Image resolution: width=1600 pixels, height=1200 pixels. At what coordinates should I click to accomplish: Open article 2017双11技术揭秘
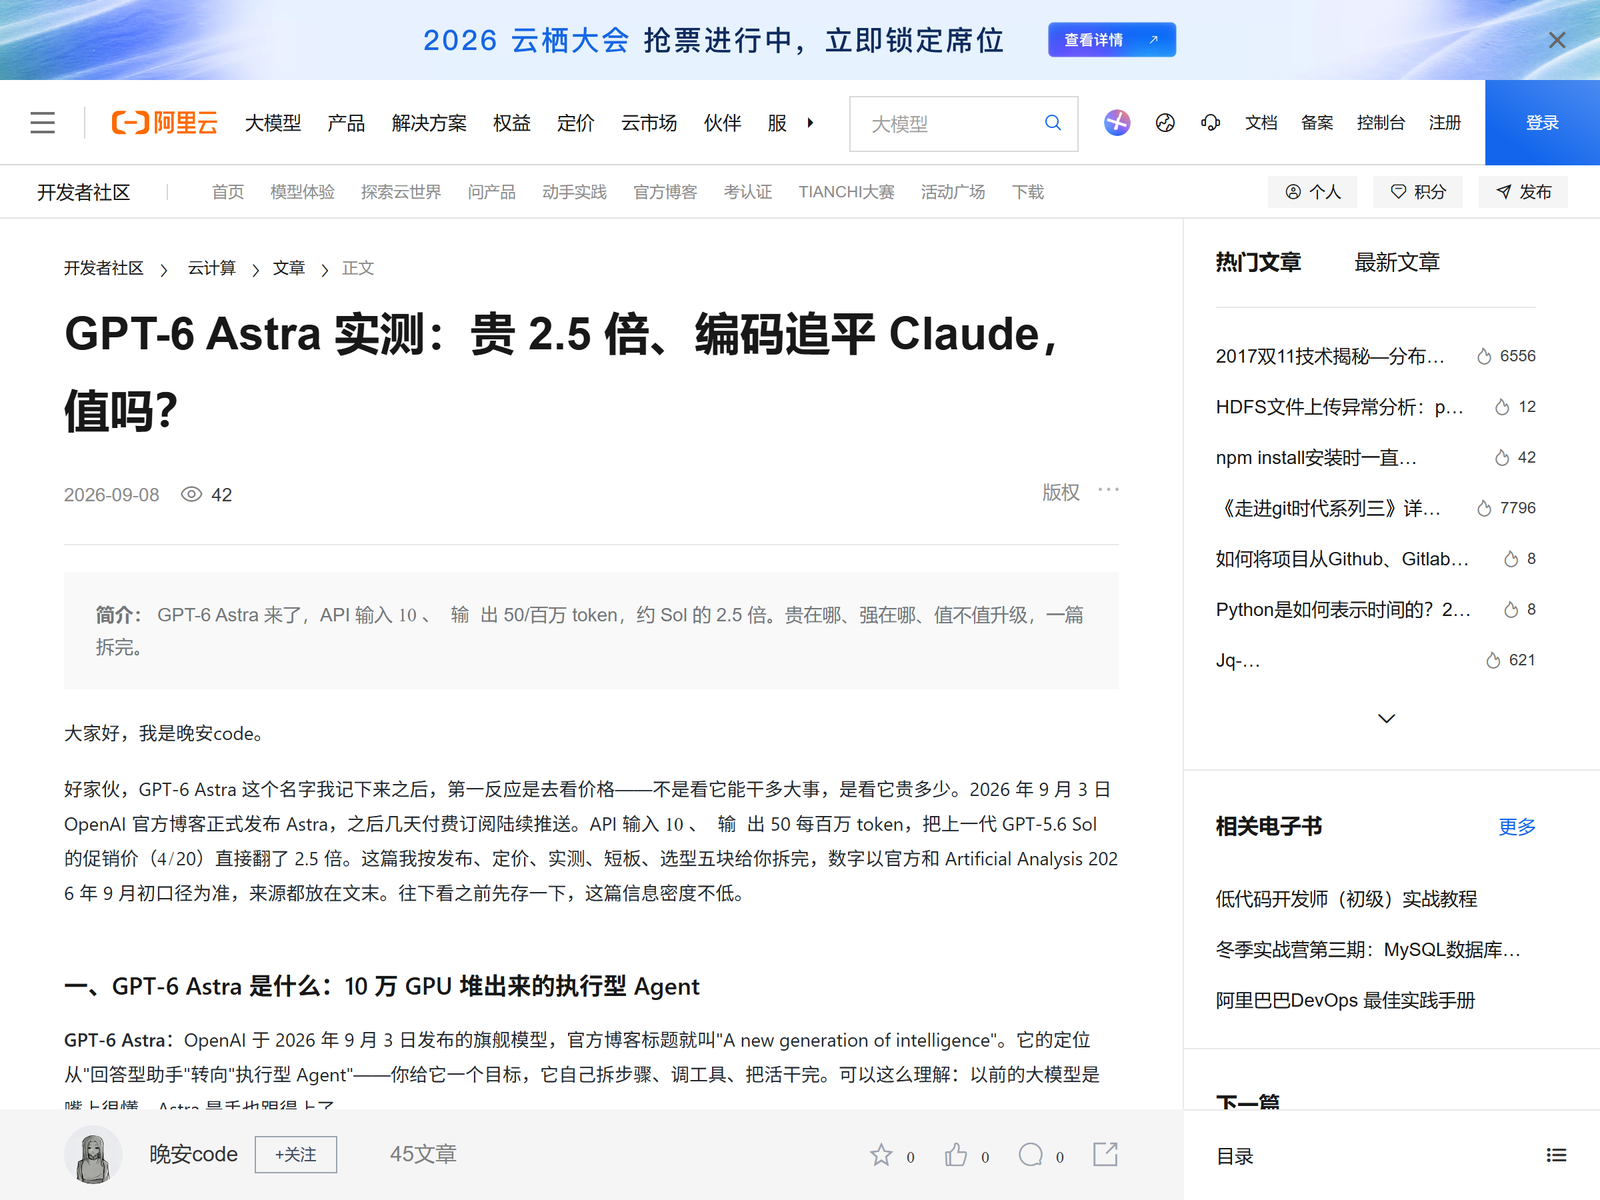1330,356
